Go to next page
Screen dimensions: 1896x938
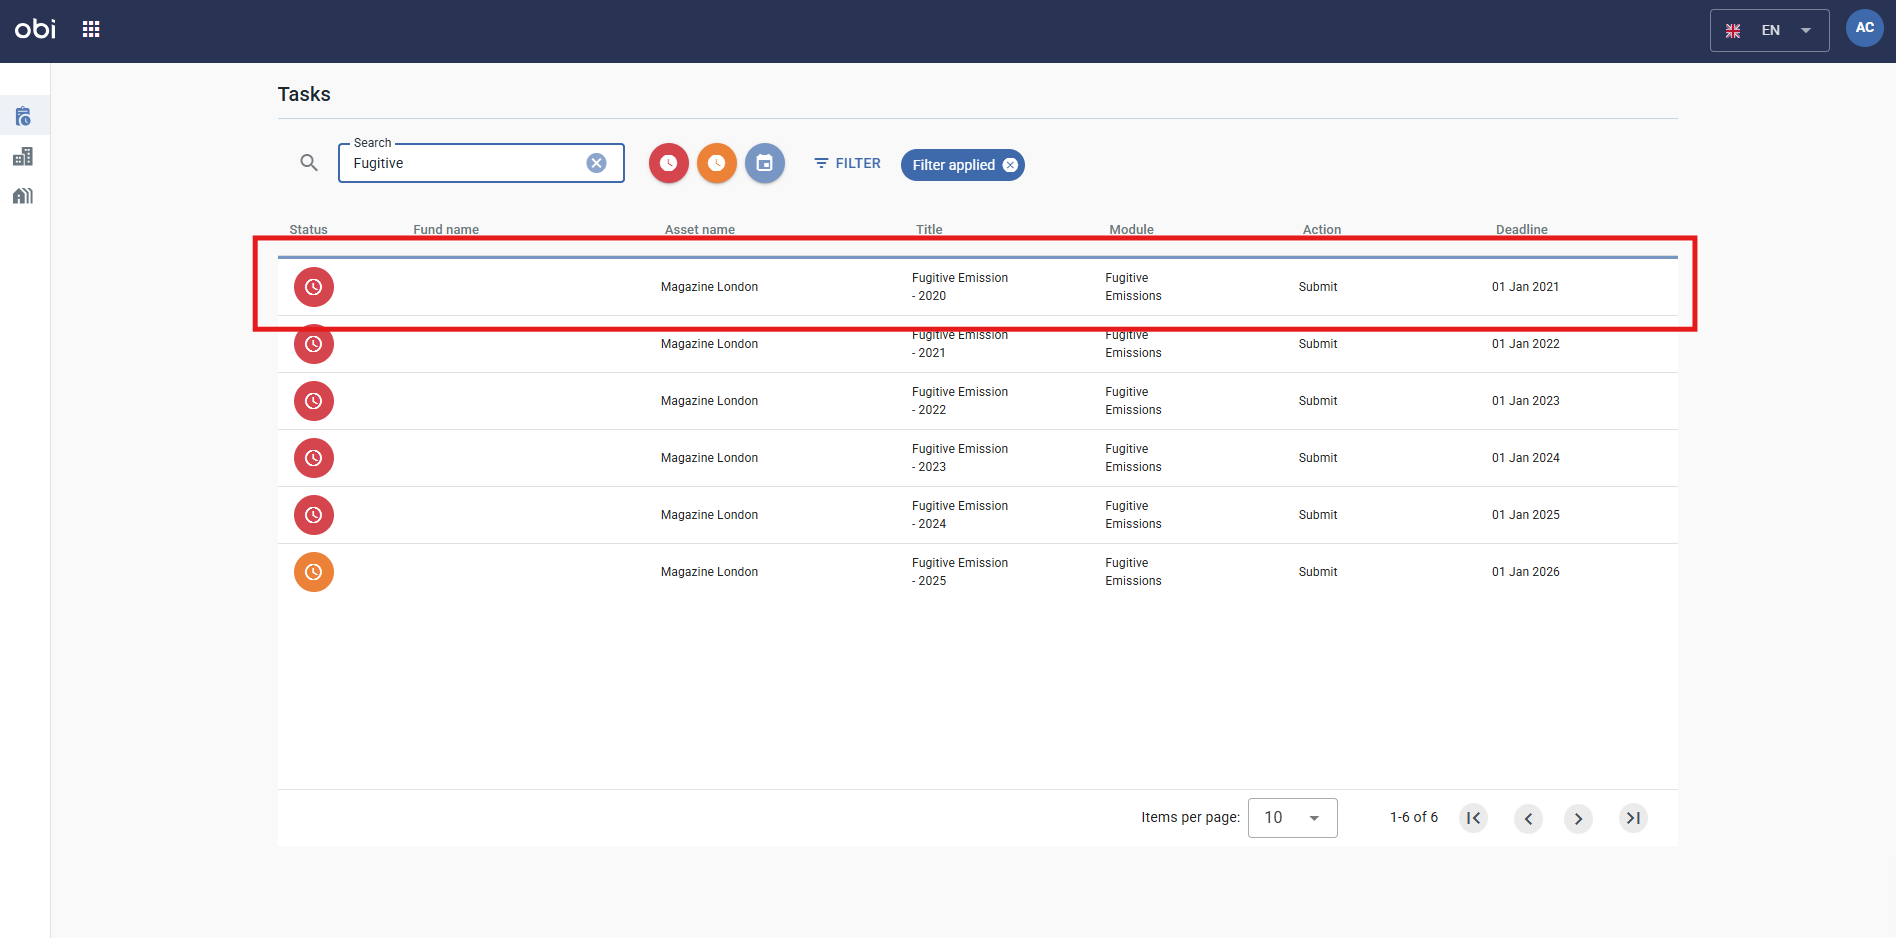[1578, 818]
